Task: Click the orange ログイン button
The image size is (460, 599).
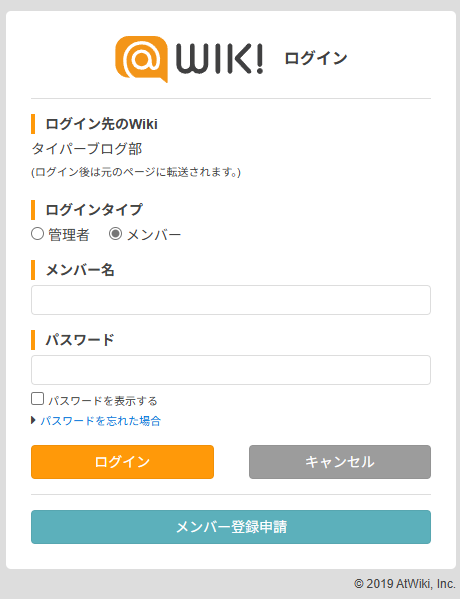Action: (122, 462)
